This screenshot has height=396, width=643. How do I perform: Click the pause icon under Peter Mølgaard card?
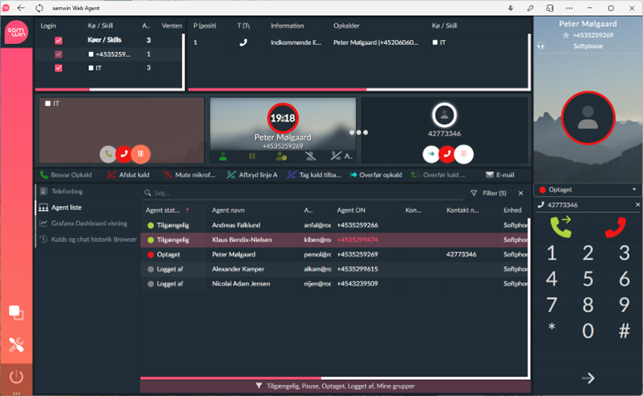click(x=252, y=156)
